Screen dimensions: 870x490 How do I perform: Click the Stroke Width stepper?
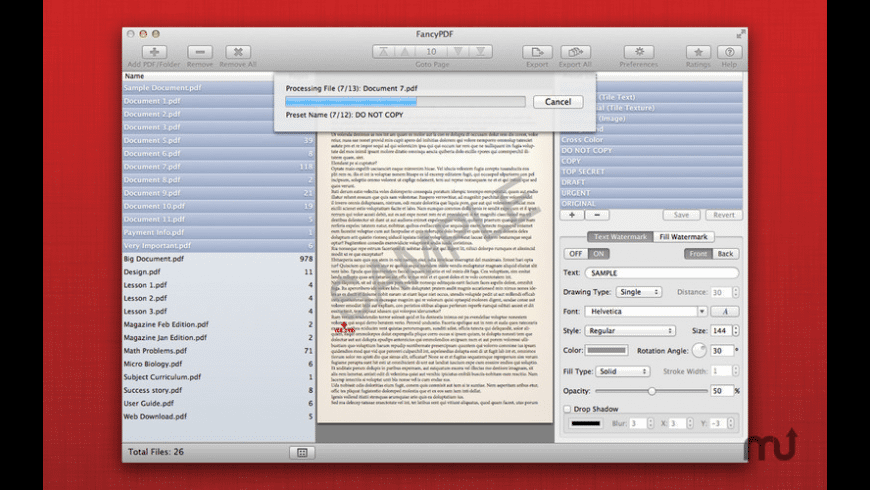click(x=736, y=371)
